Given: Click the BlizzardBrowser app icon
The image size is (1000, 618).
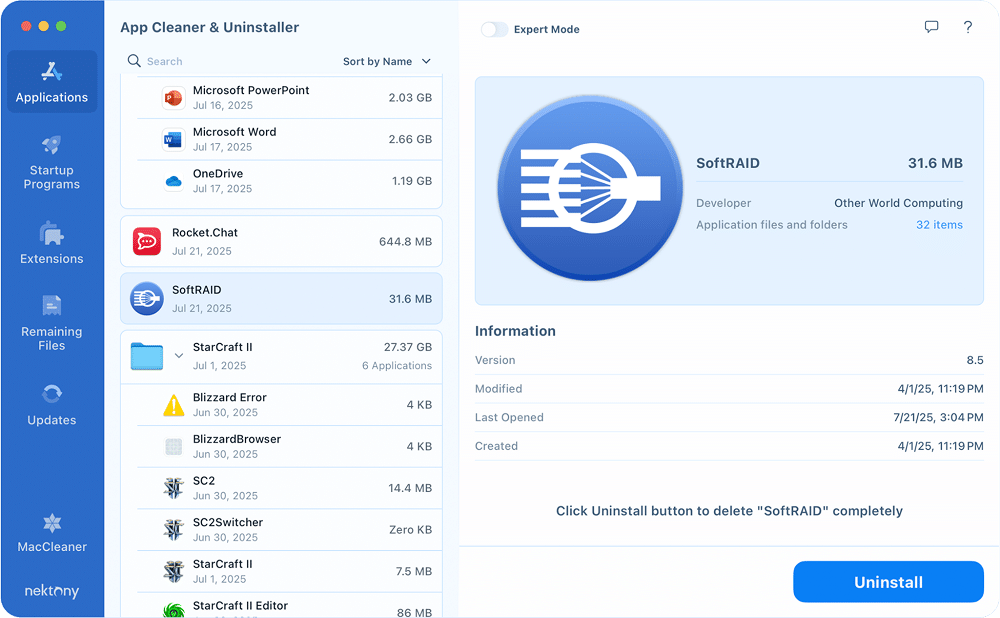Looking at the screenshot, I should coord(173,446).
